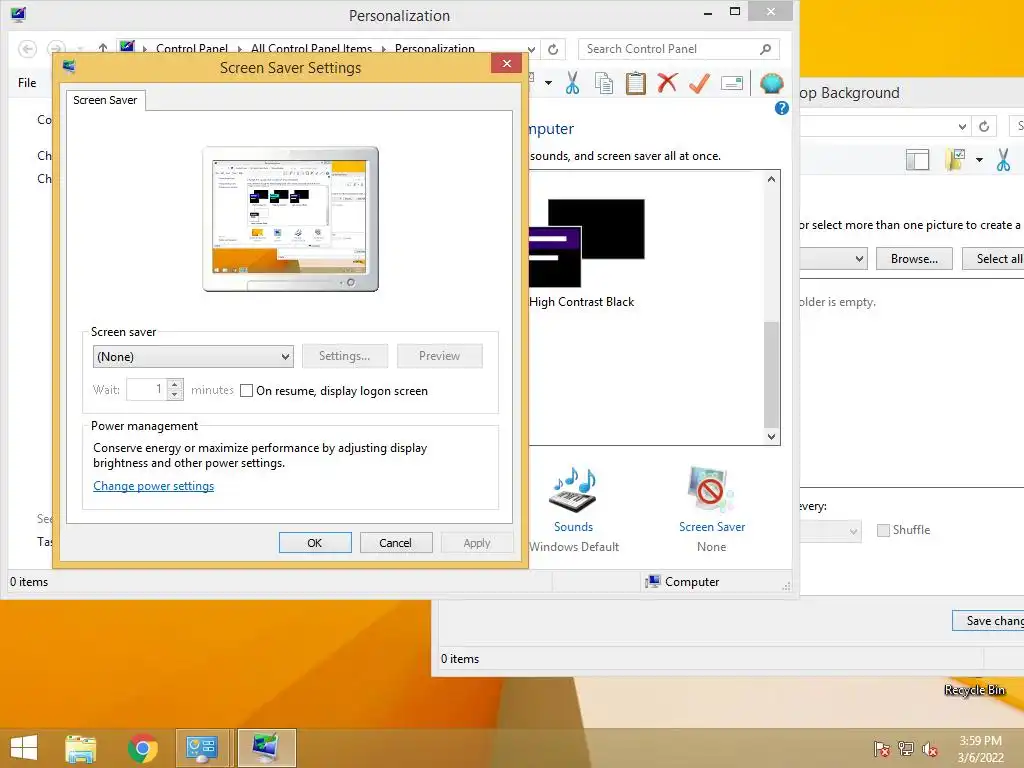Expand the folder options dropdown arrow in Desktop Background

point(979,160)
